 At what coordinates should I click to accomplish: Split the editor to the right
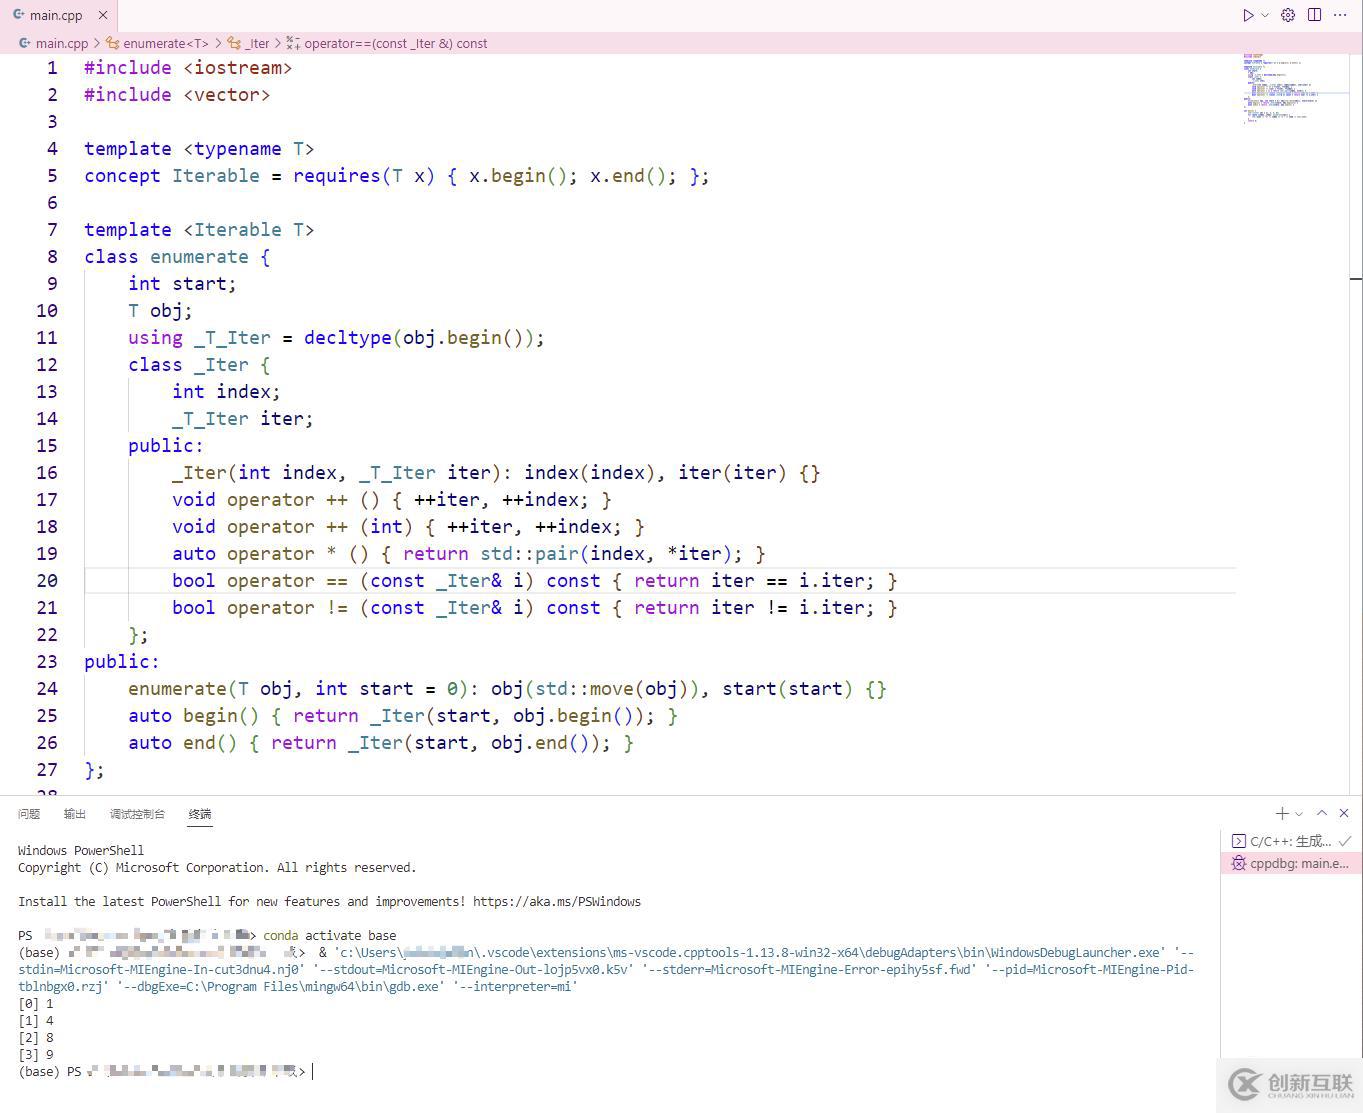[x=1314, y=15]
